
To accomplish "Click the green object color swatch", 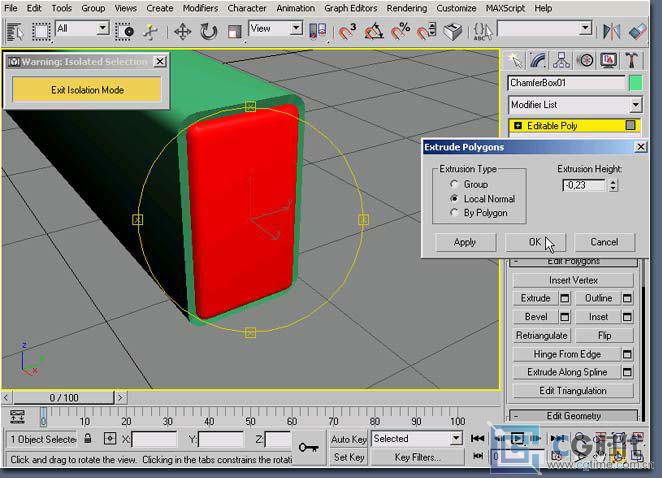I will click(635, 83).
